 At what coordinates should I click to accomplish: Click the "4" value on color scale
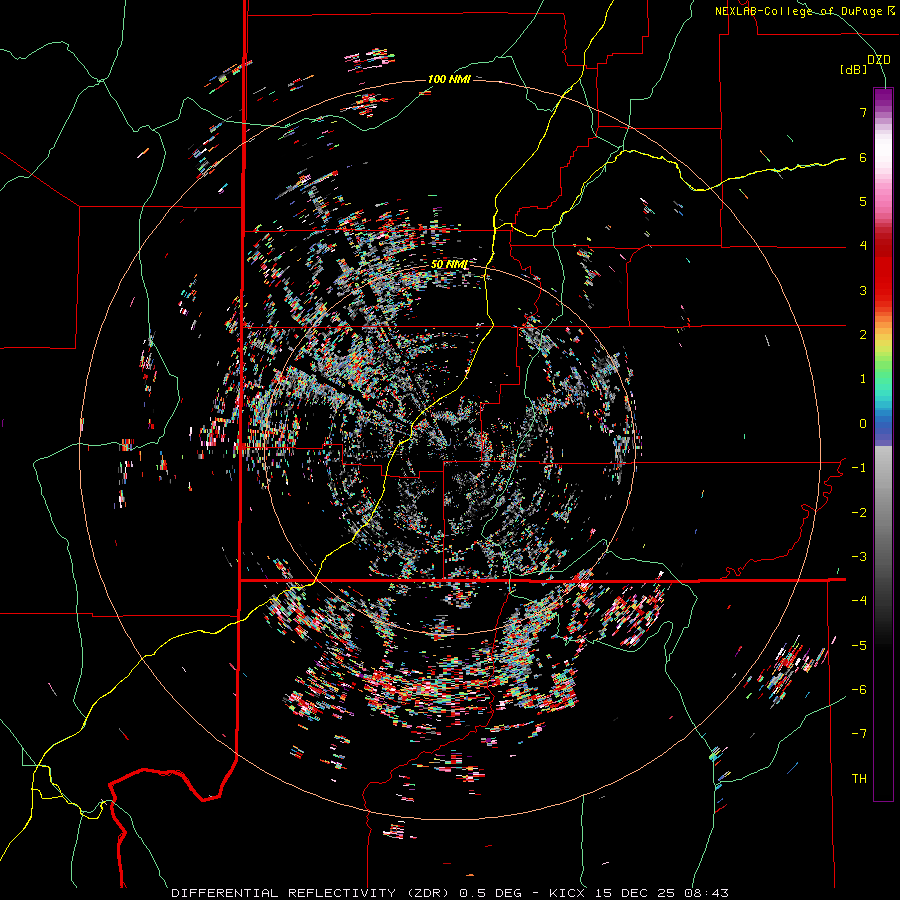tap(863, 246)
